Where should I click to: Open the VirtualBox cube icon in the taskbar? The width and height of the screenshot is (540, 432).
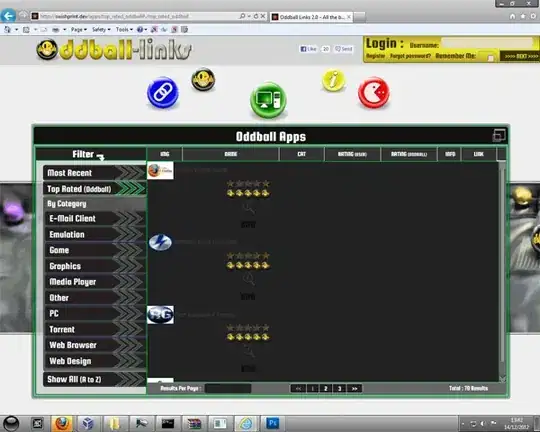point(88,423)
